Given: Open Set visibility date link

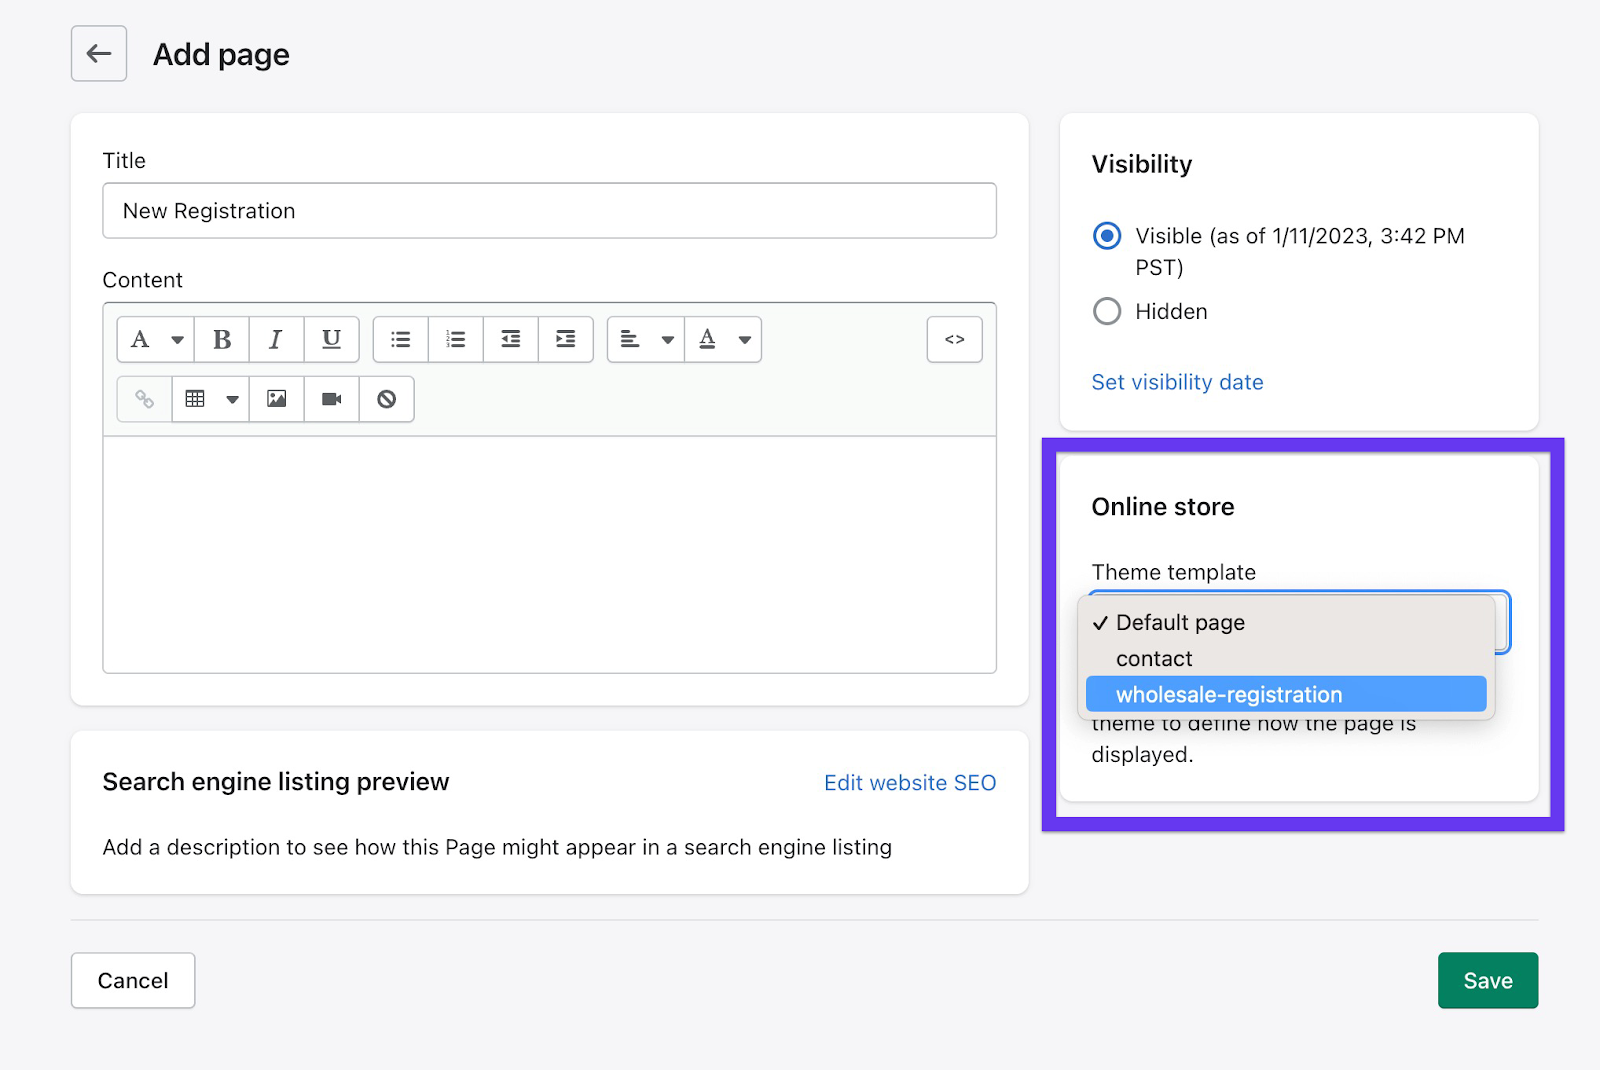Looking at the screenshot, I should 1177,382.
